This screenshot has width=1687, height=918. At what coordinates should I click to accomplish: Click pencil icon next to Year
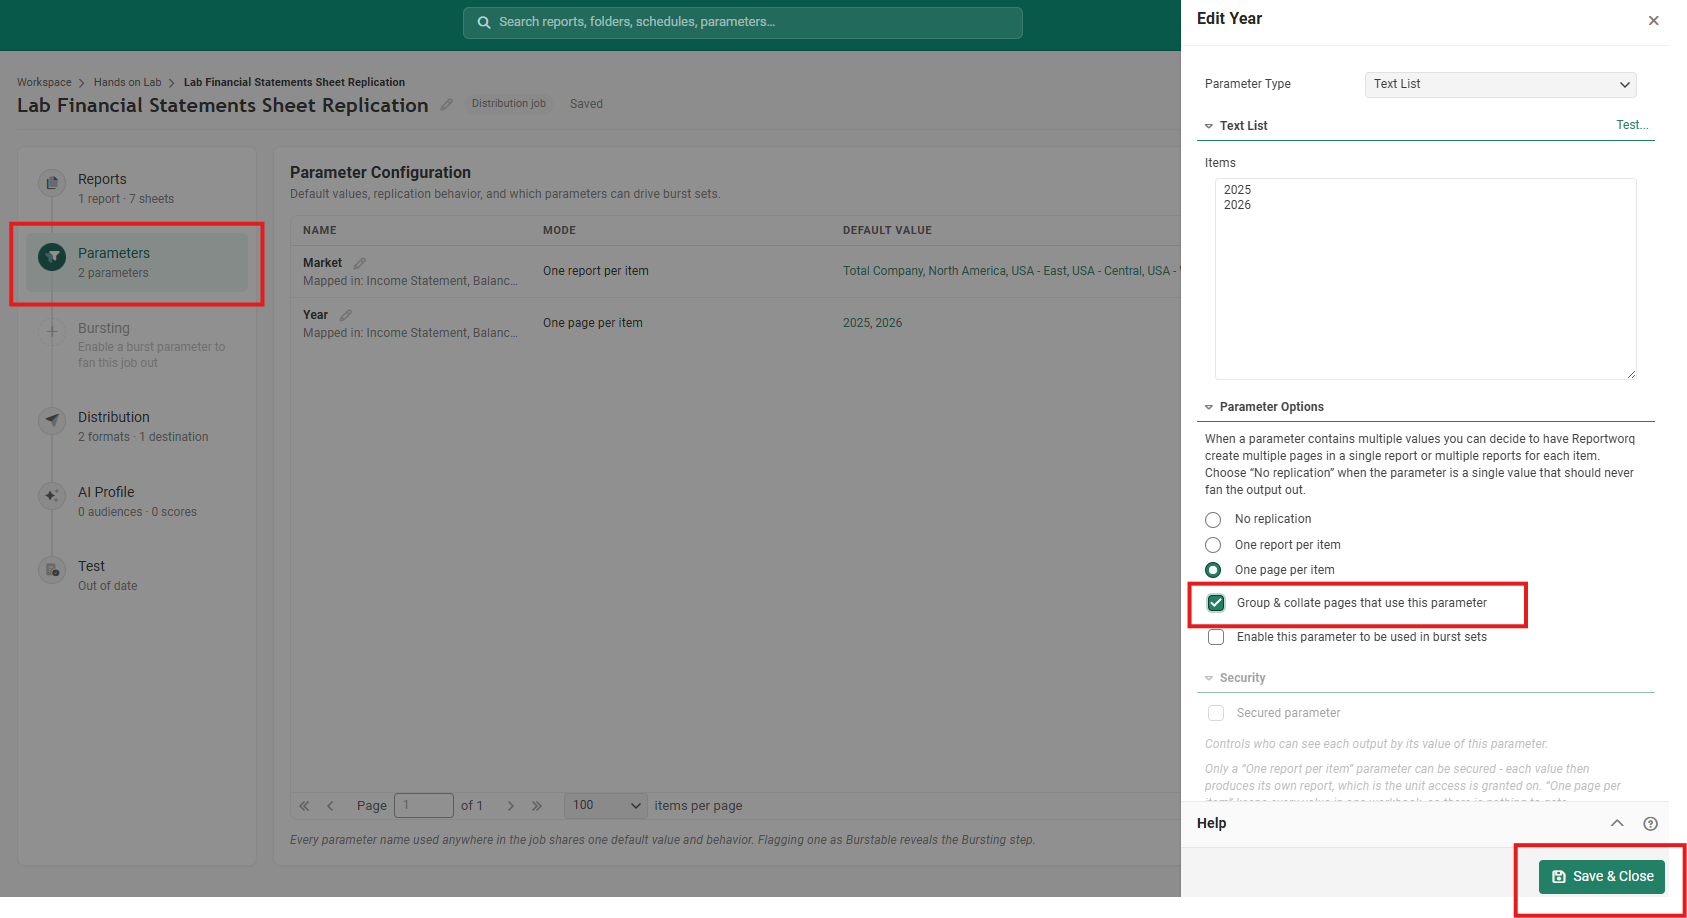[x=346, y=315]
